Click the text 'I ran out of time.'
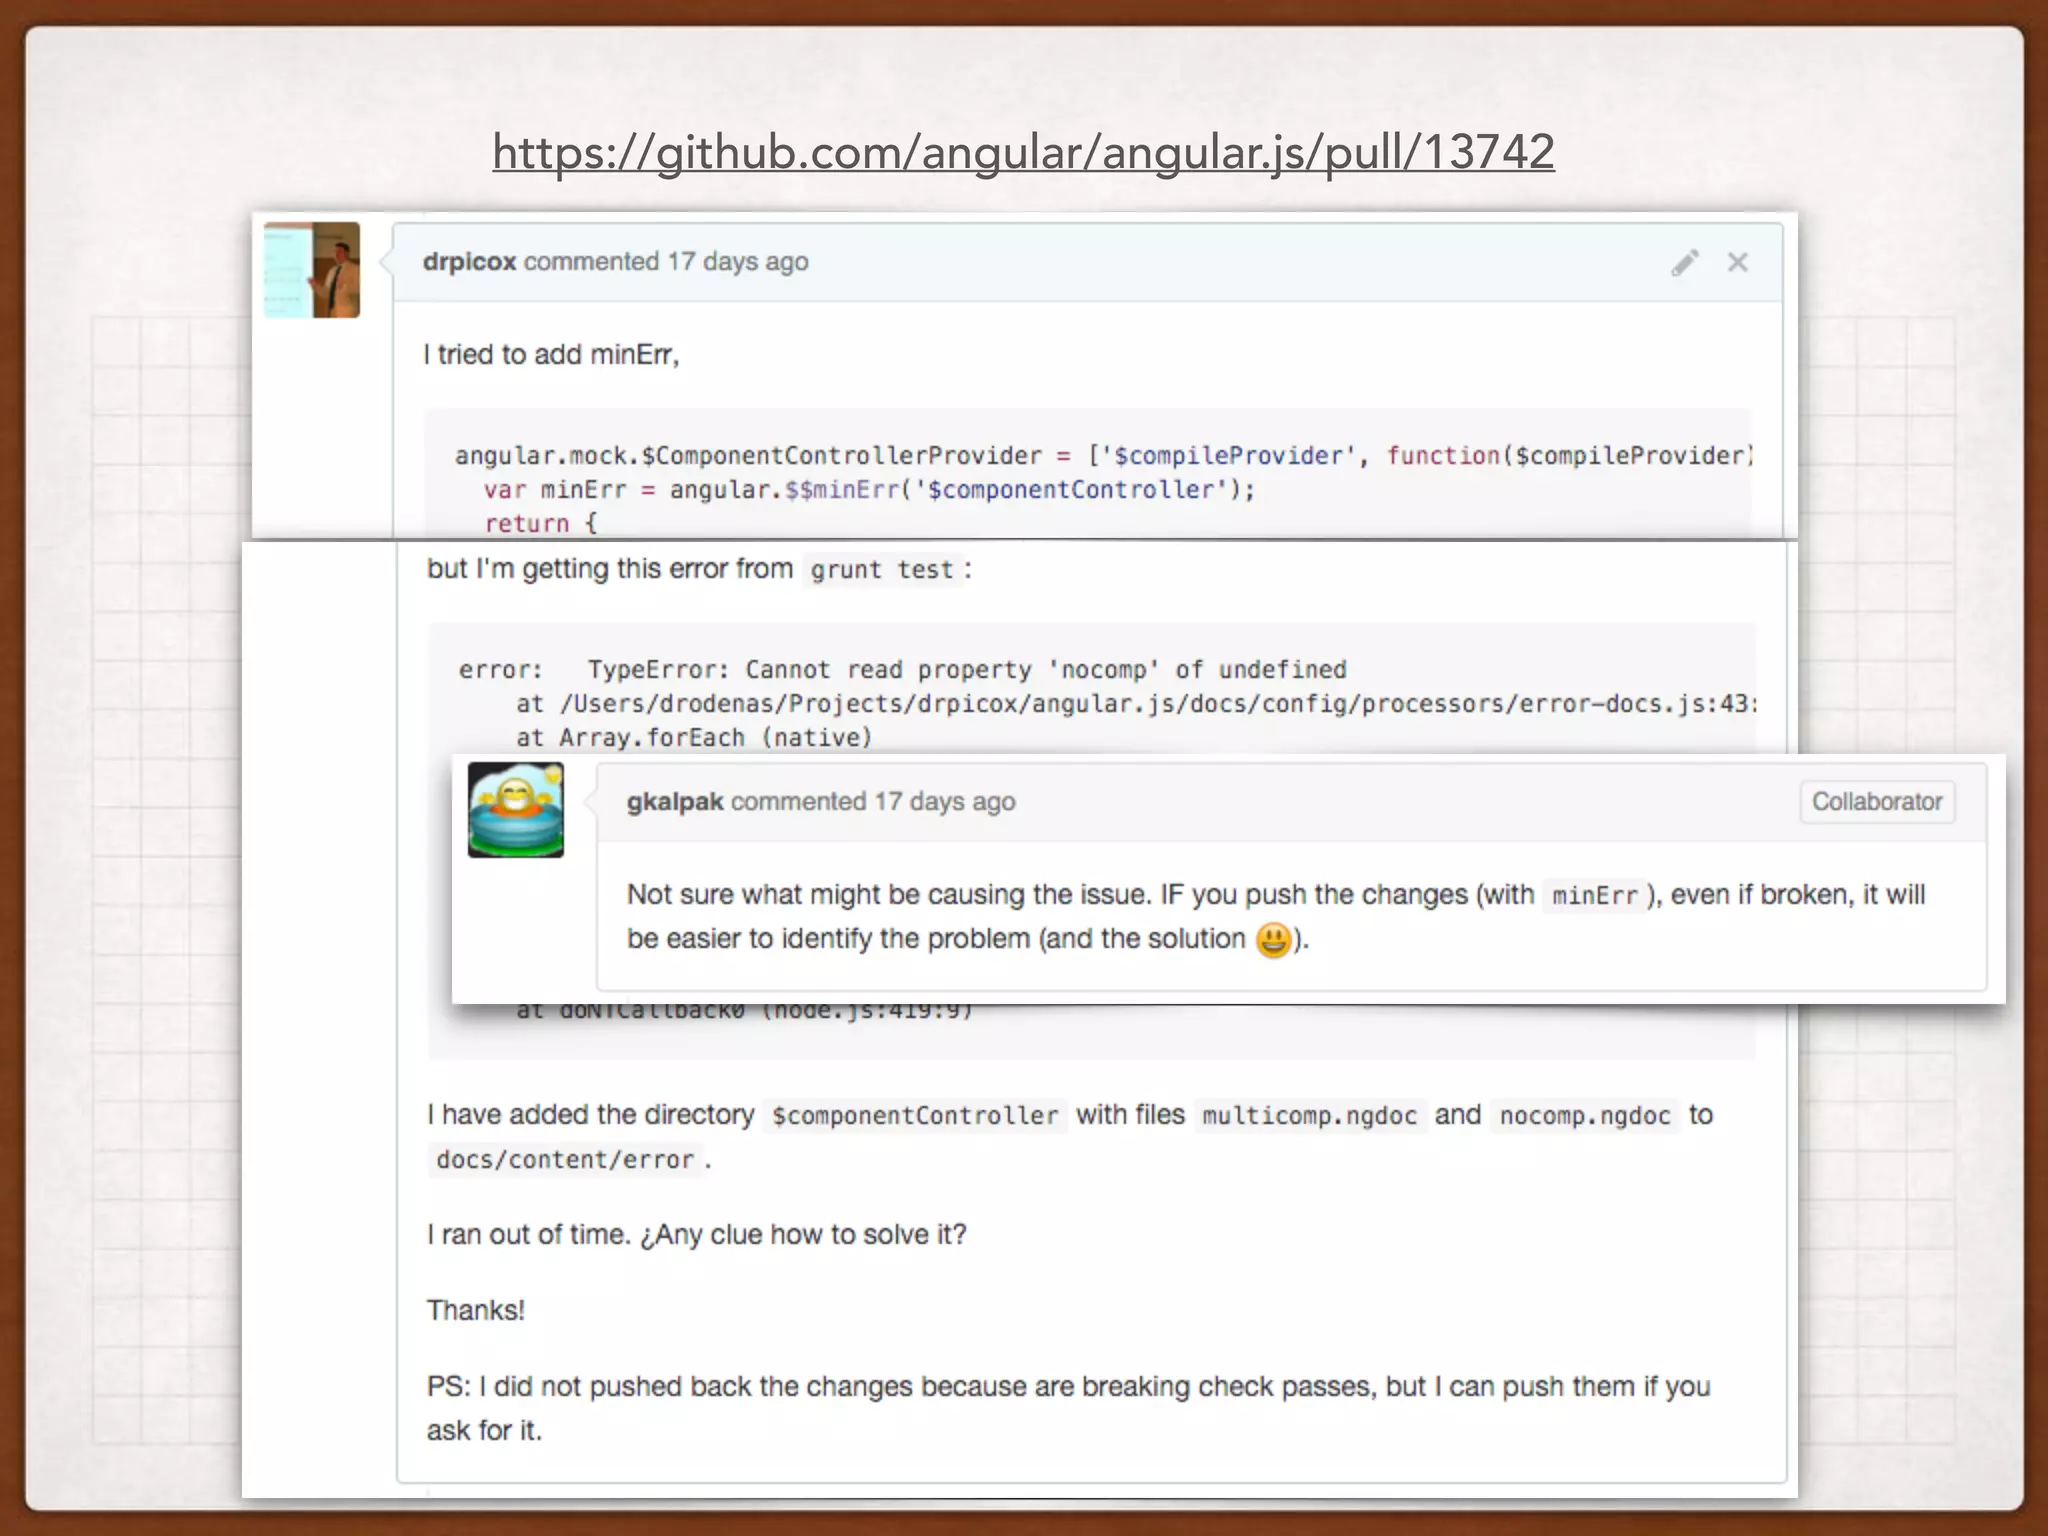 pos(529,1235)
